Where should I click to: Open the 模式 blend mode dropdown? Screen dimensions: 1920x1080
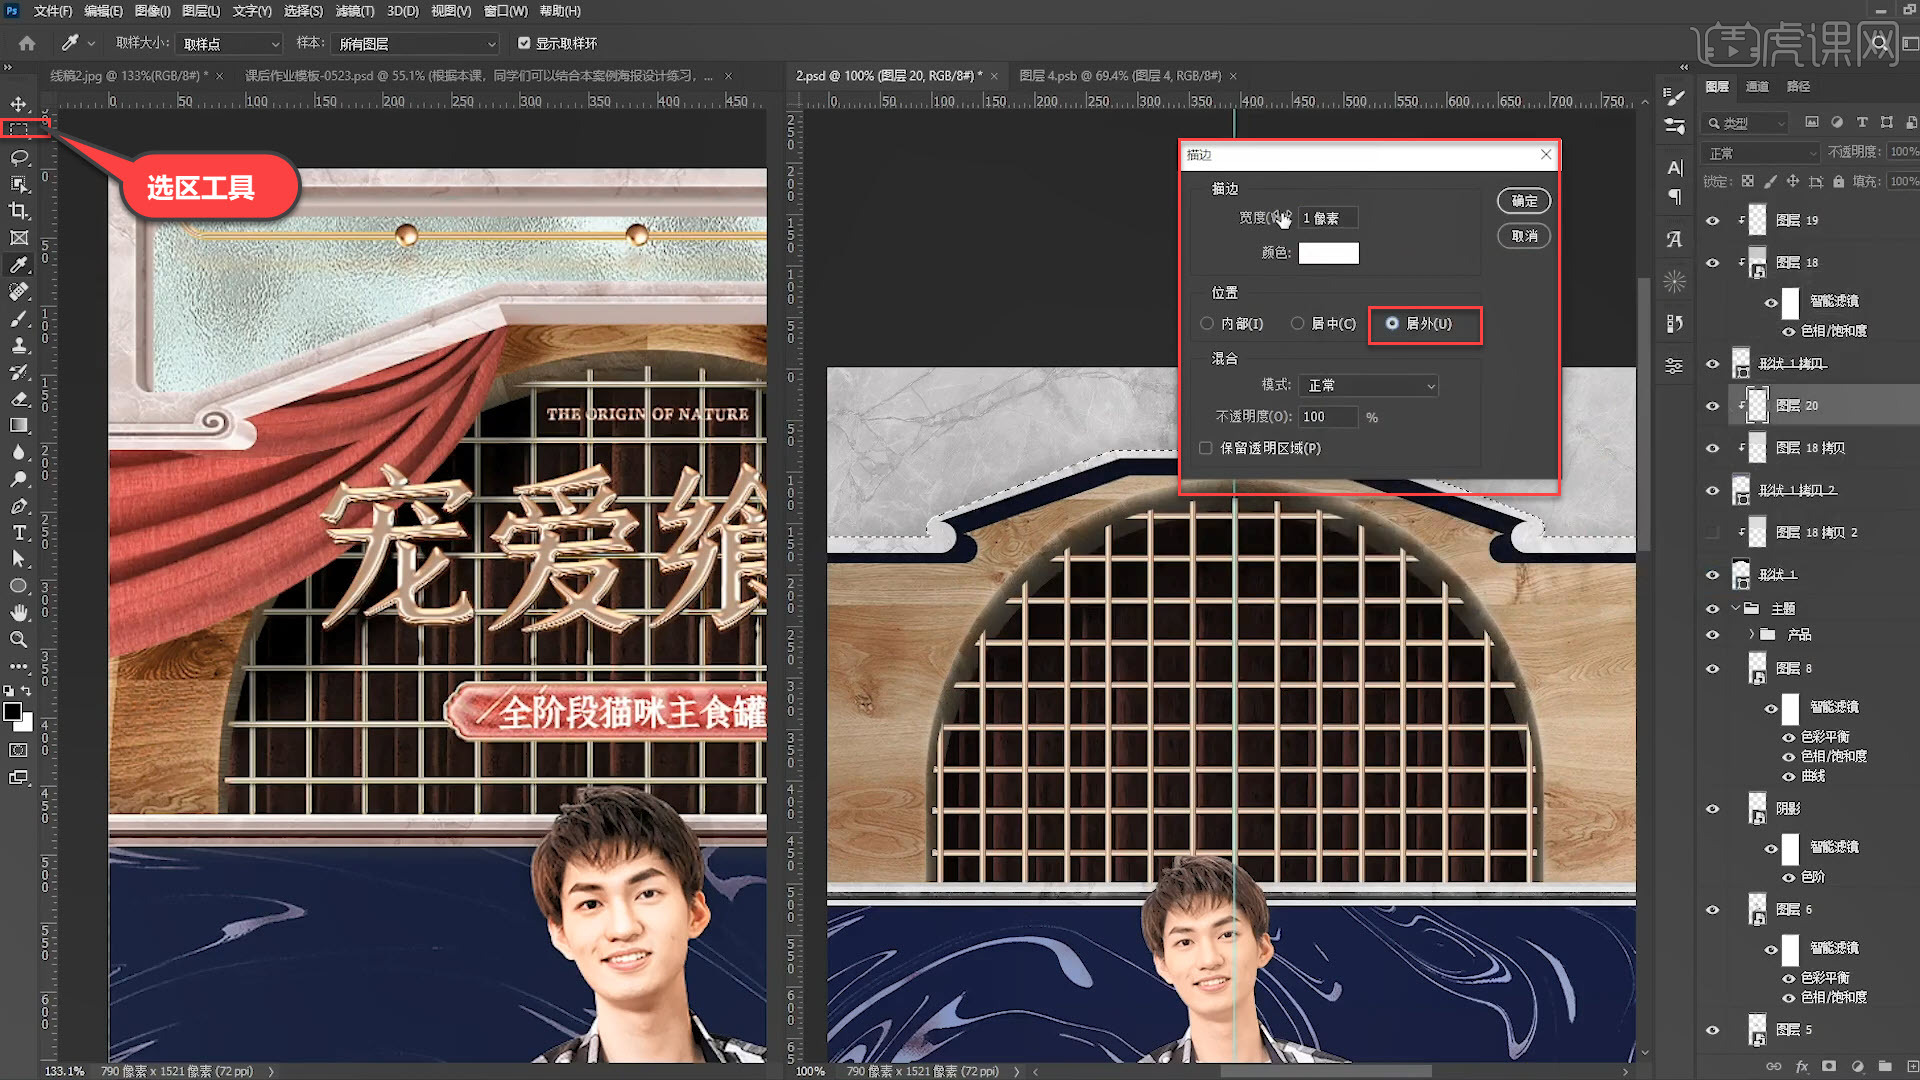tap(1368, 385)
